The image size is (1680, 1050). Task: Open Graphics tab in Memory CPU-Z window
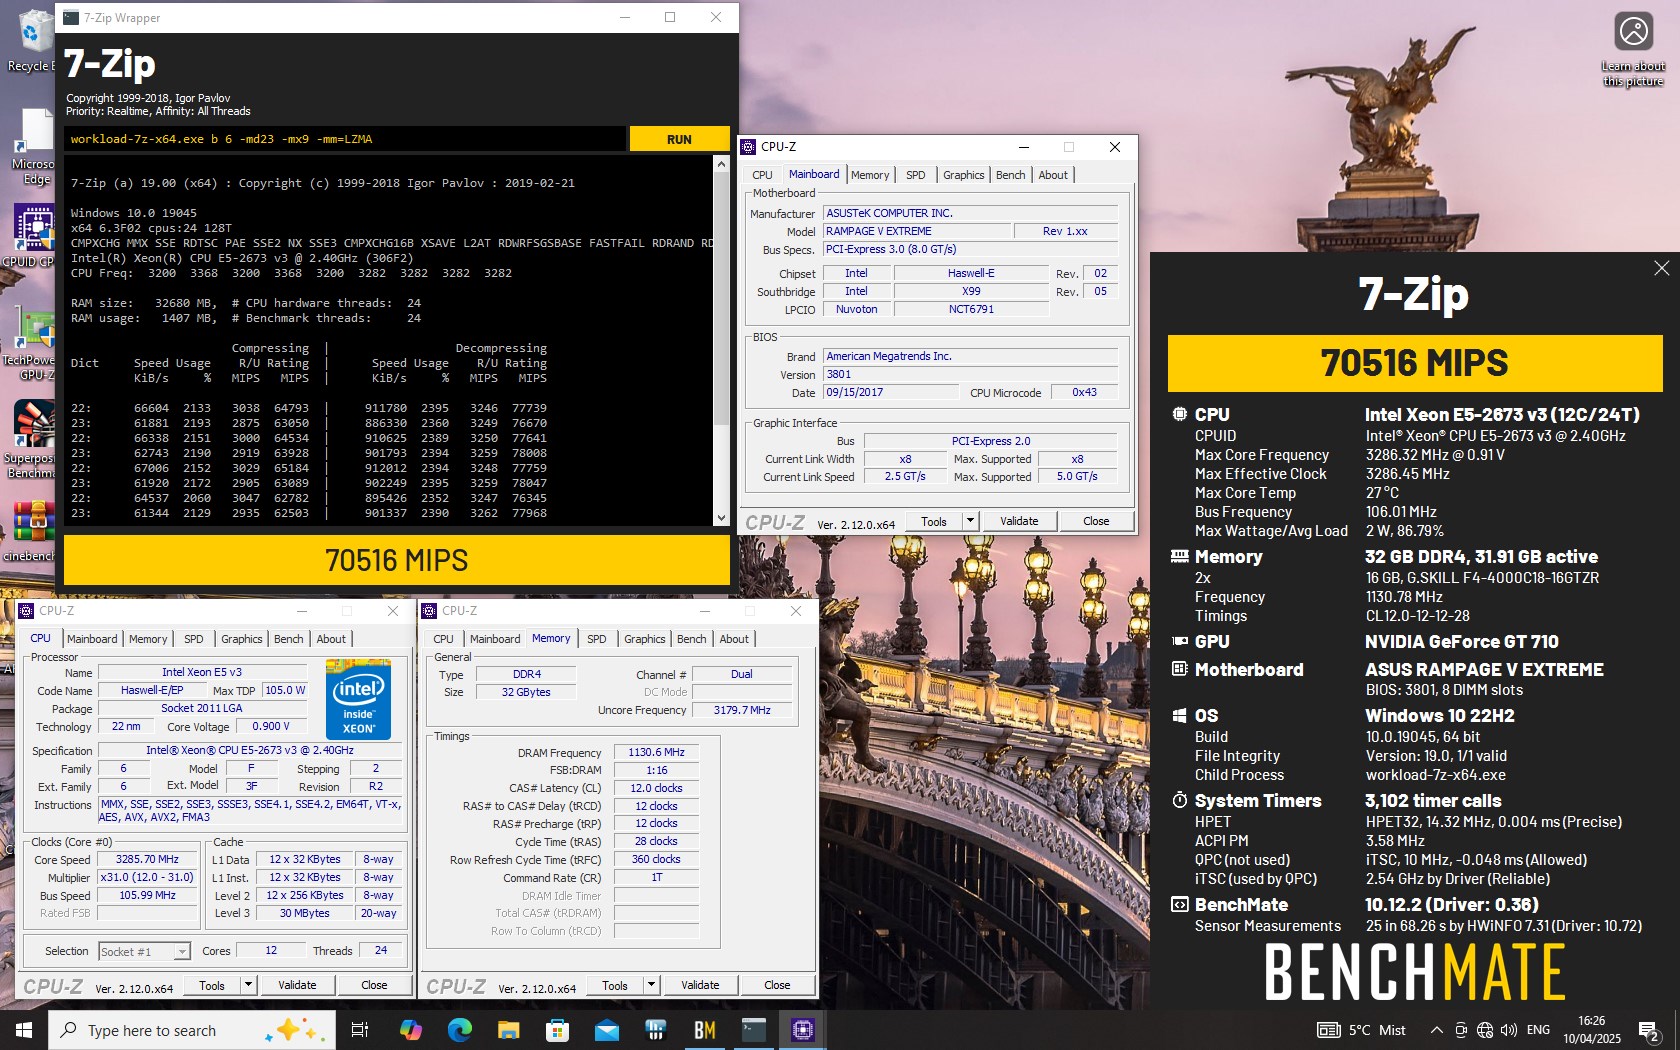pyautogui.click(x=645, y=639)
